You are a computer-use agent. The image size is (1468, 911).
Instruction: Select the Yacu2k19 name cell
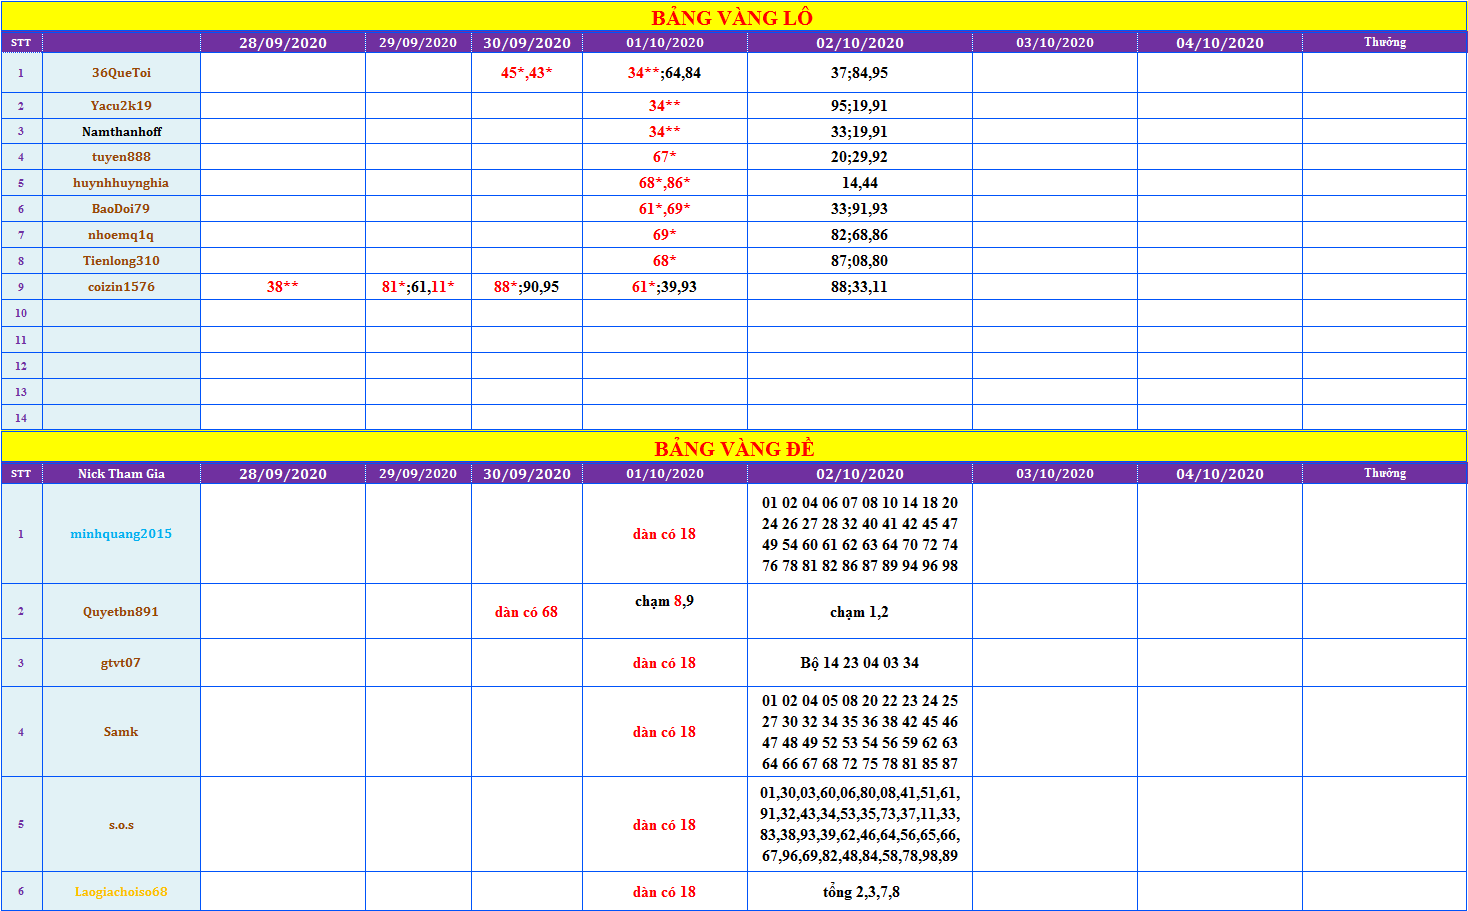[121, 105]
